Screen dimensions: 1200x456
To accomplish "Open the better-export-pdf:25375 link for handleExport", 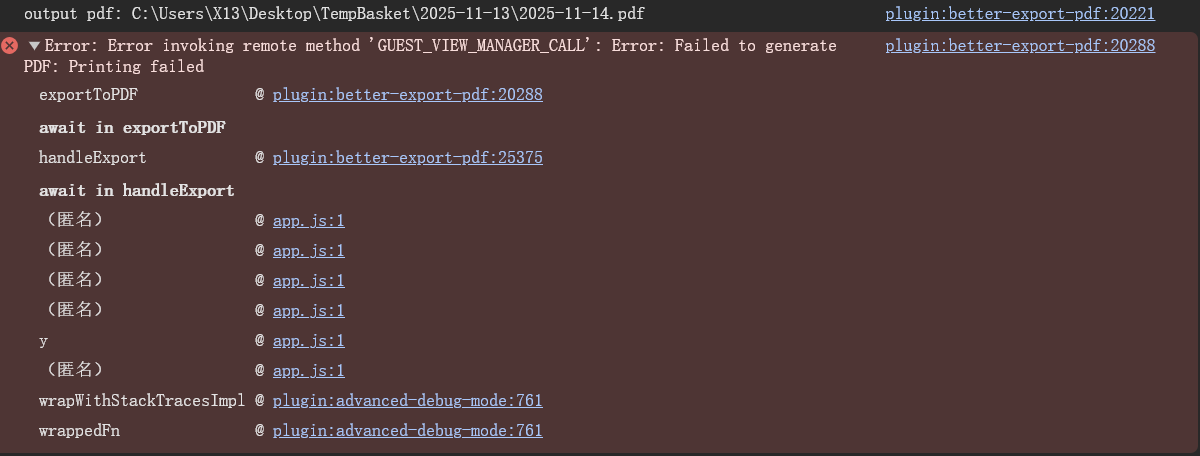I will (407, 158).
